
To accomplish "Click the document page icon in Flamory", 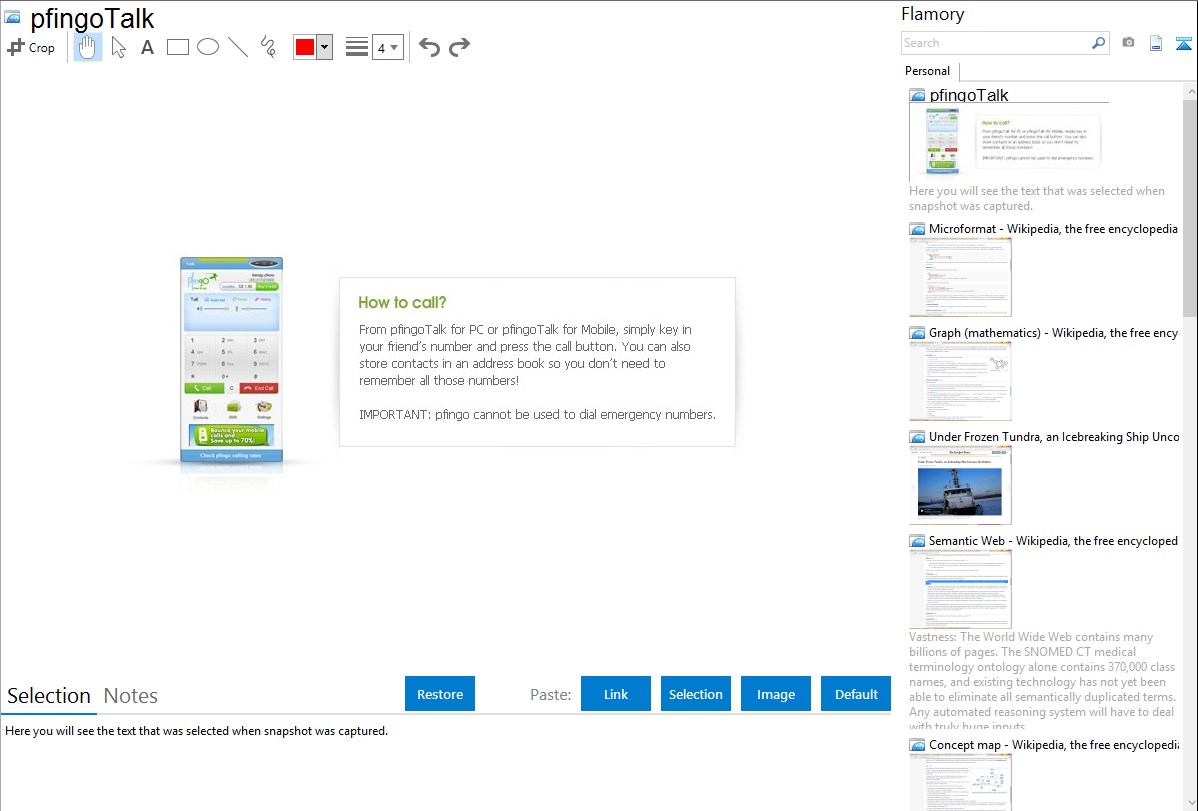I will [1156, 43].
